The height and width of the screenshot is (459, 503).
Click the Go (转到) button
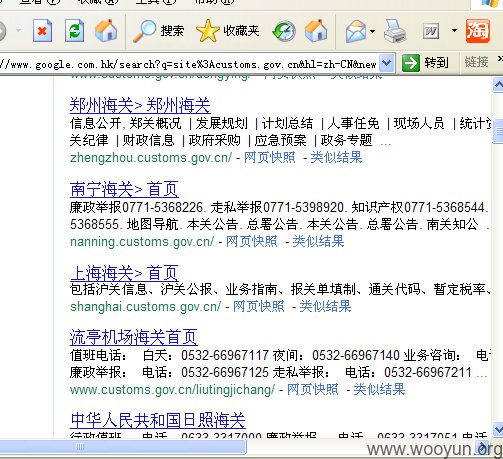click(425, 63)
